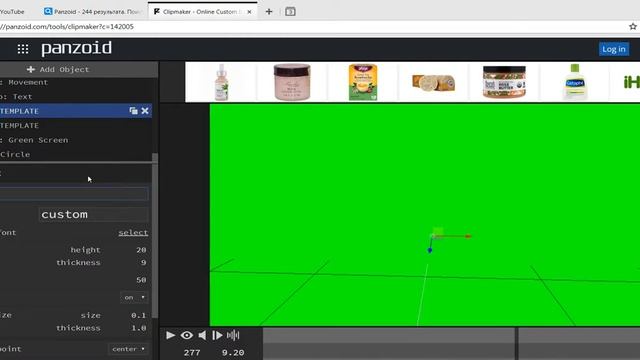Click the custom text field

click(94, 214)
